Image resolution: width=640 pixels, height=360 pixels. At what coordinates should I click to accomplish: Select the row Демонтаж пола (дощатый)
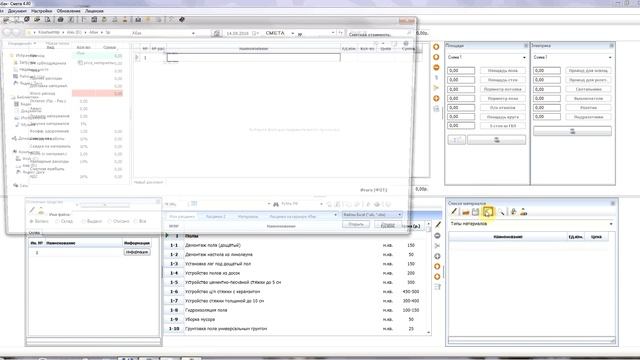(297, 245)
